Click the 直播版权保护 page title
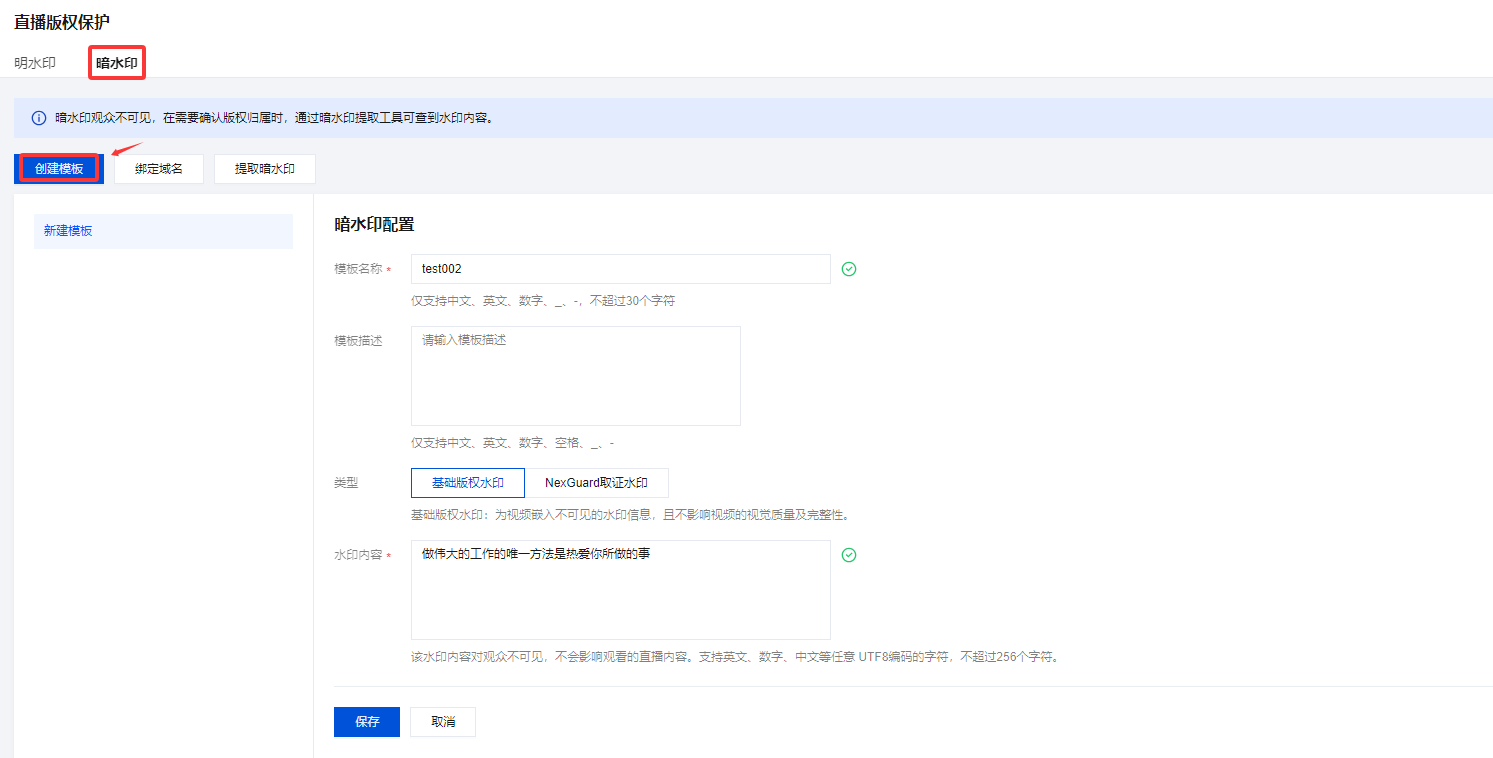This screenshot has width=1493, height=758. [x=62, y=22]
